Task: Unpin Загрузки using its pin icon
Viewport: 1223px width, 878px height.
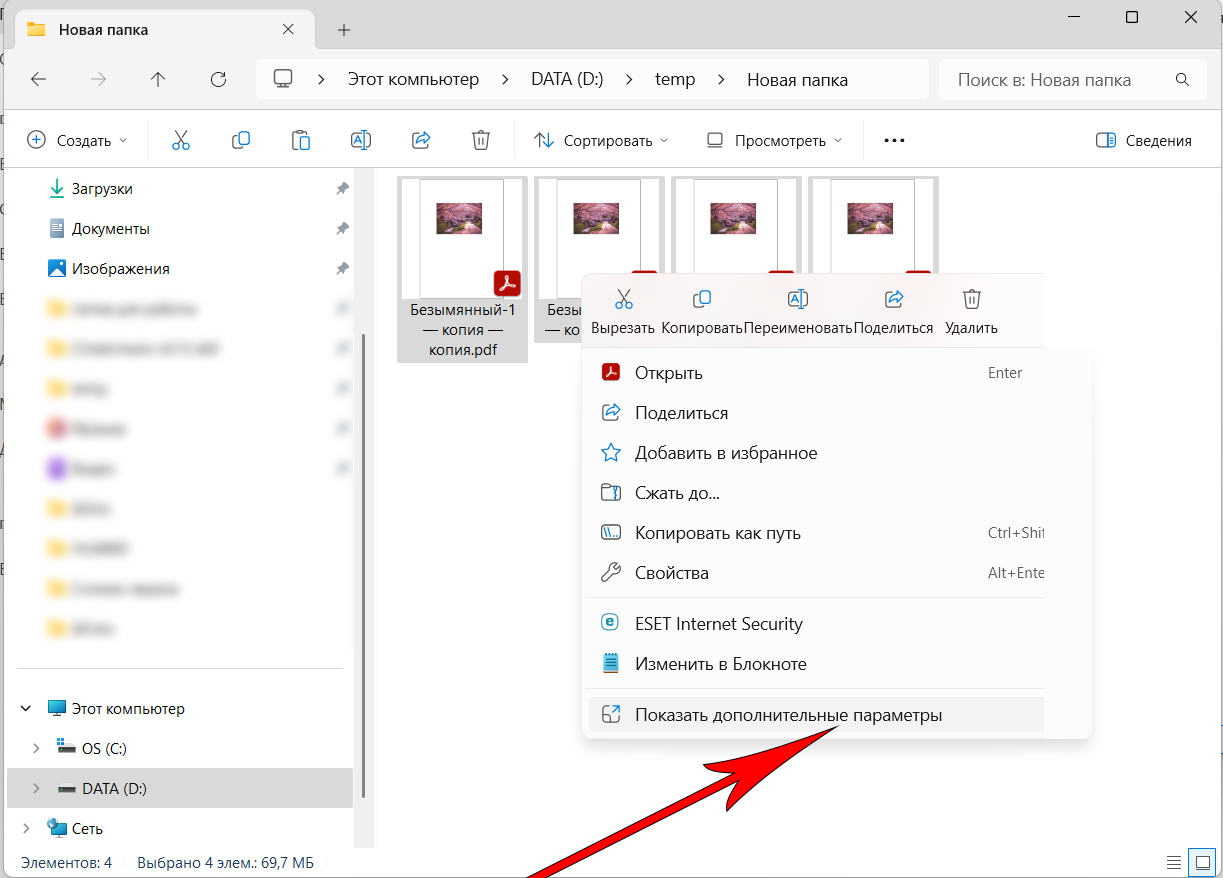Action: point(342,189)
